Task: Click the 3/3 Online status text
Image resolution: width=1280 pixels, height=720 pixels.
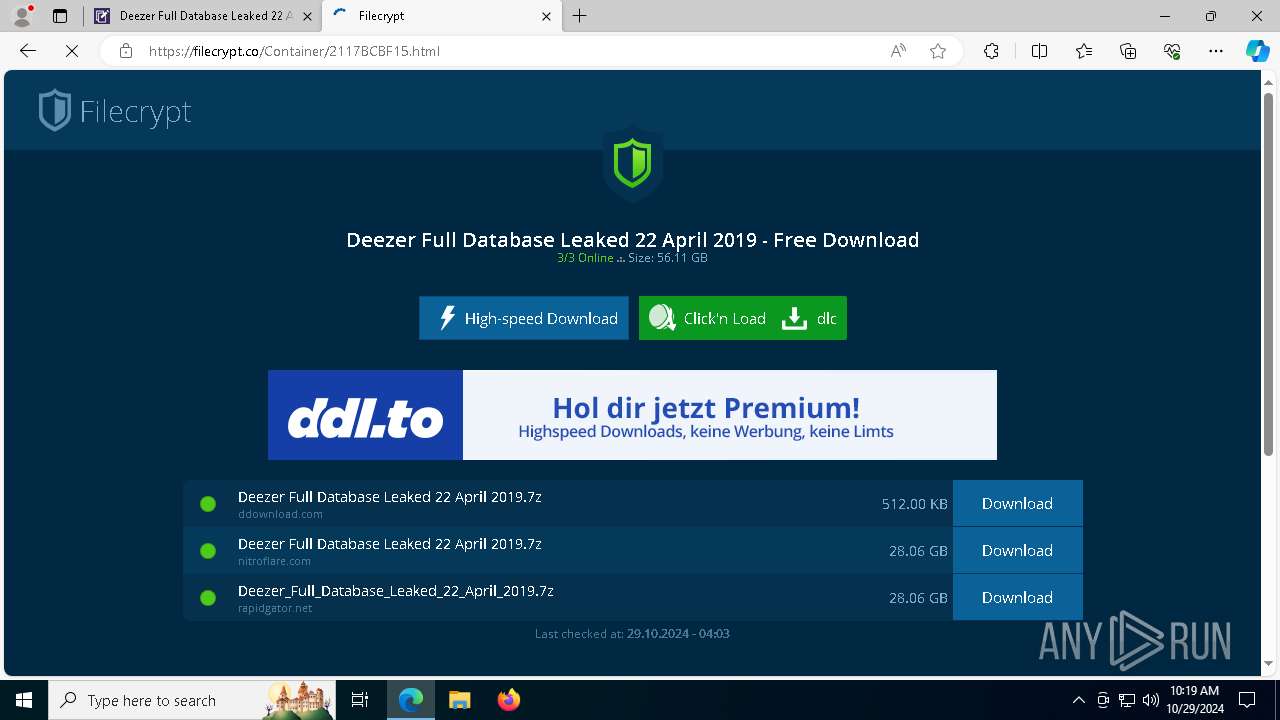Action: (585, 258)
